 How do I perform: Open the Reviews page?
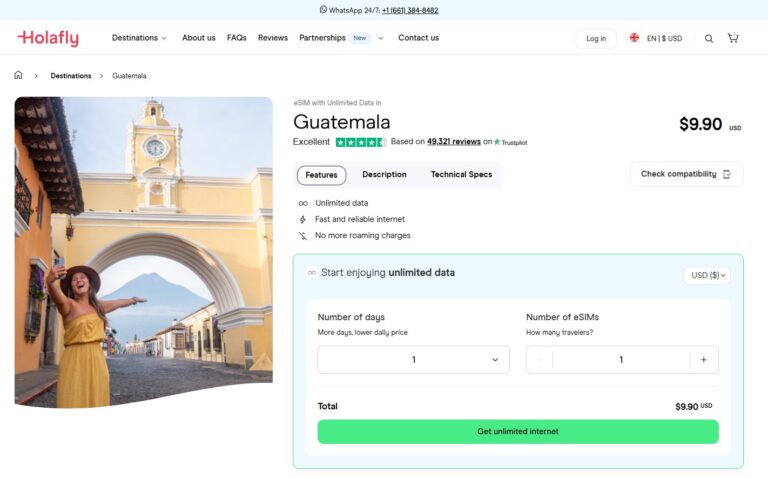[273, 38]
